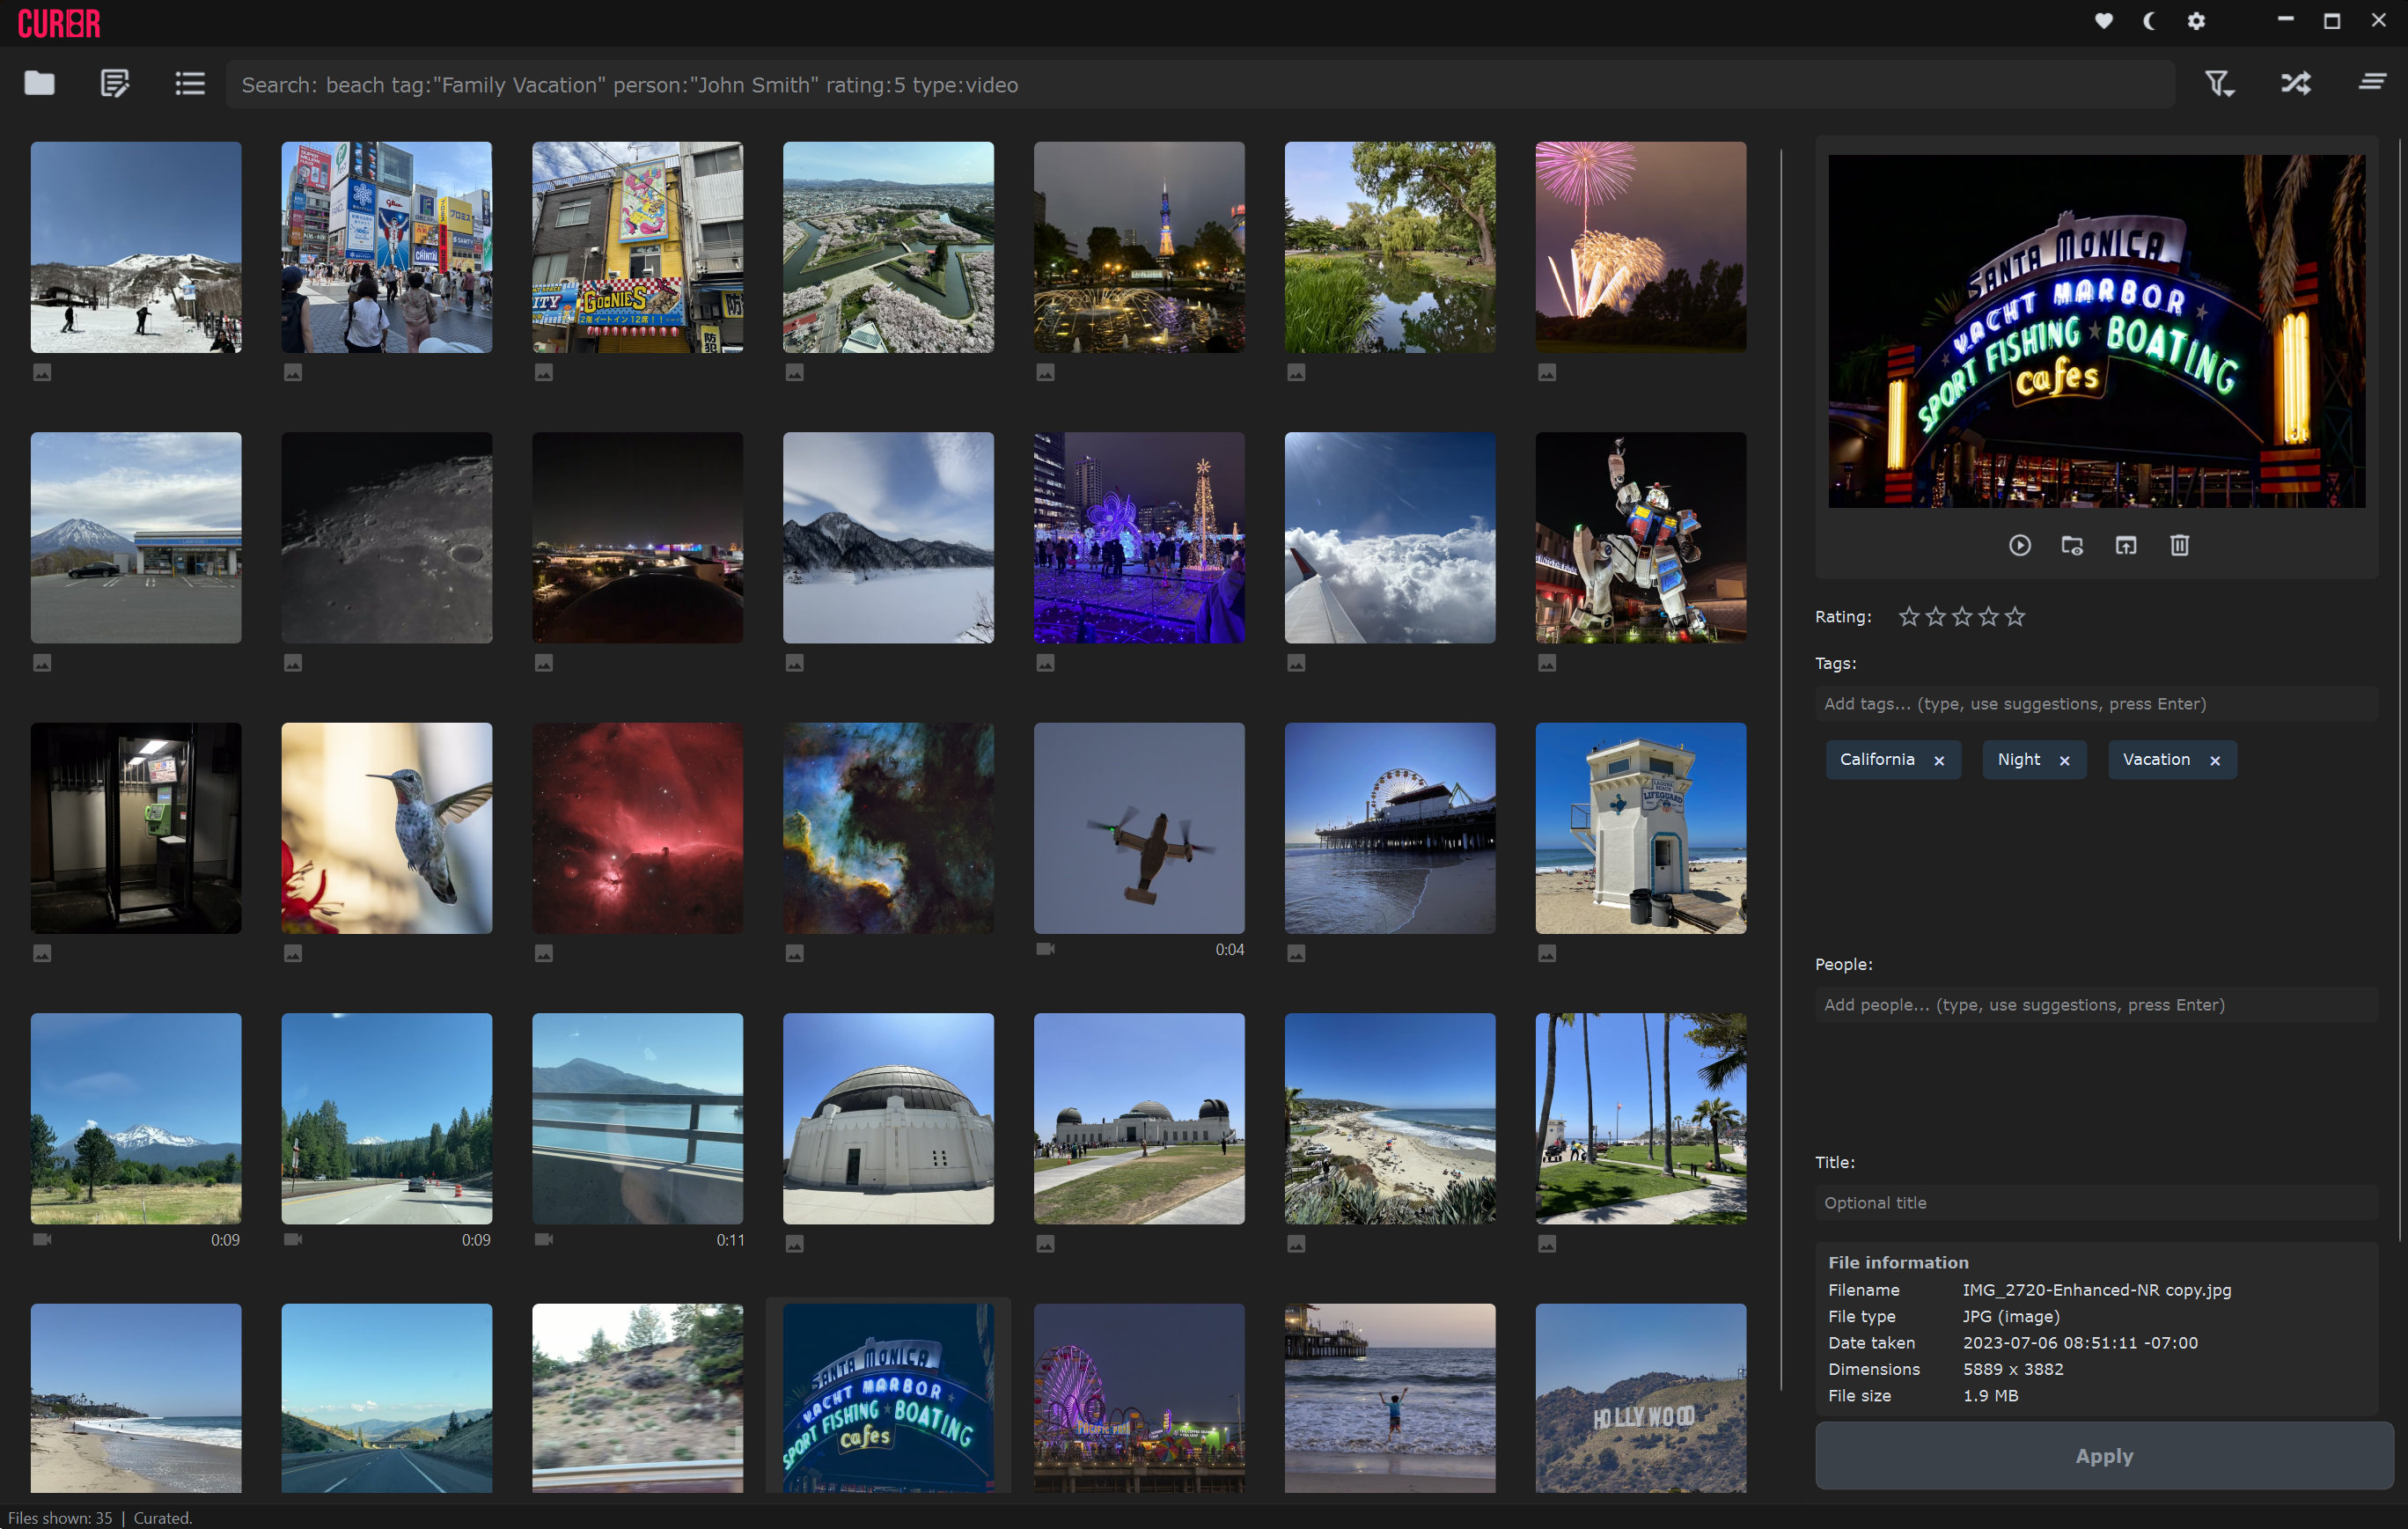Toggle dark mode with the moon icon
This screenshot has height=1529, width=2408.
[2148, 21]
